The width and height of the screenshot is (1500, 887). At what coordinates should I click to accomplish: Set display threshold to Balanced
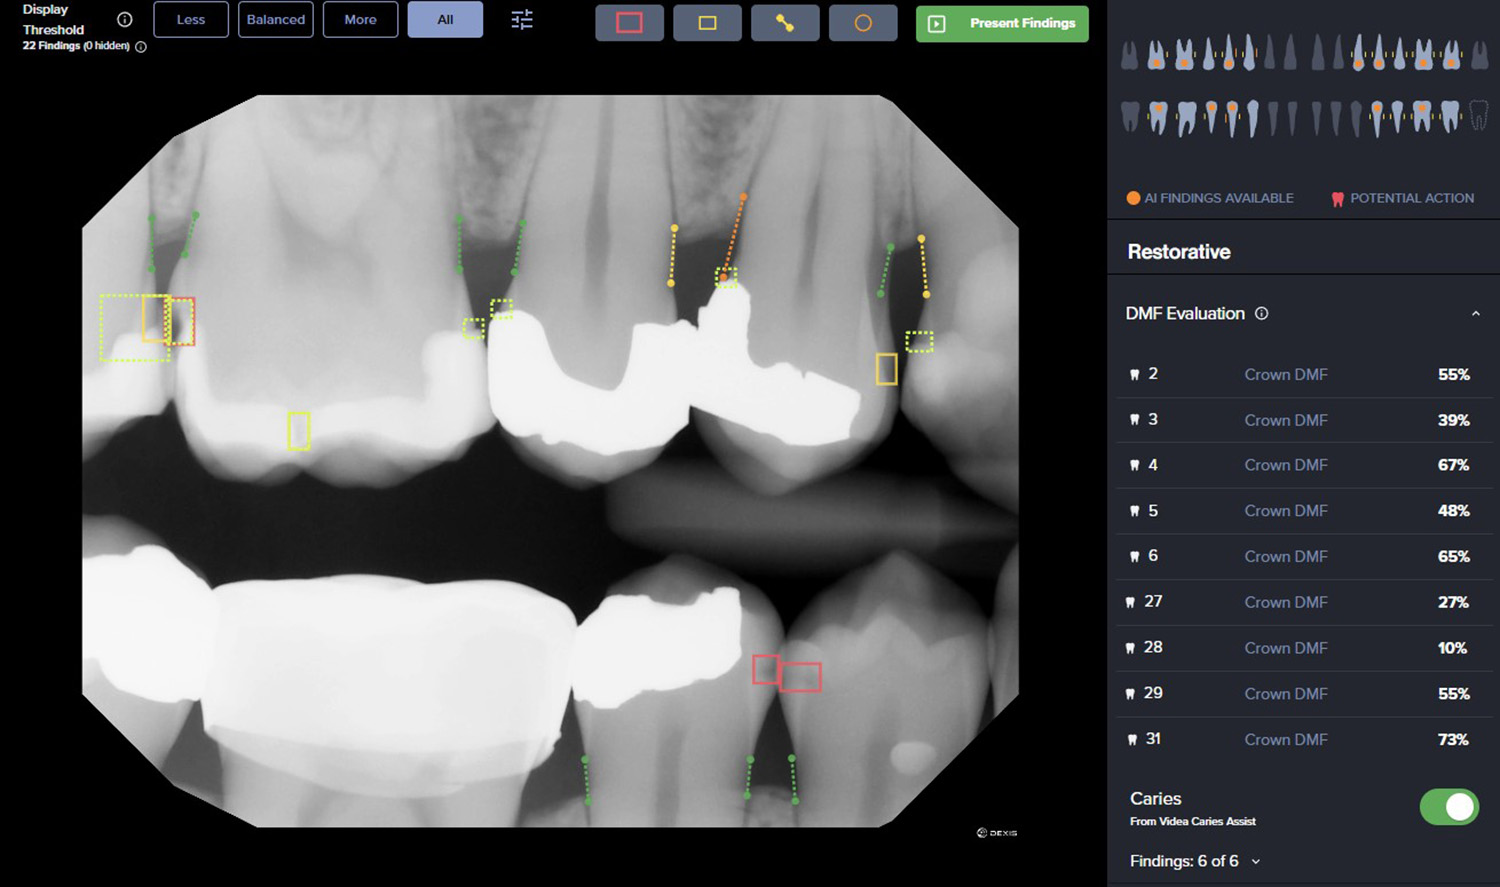coord(276,20)
